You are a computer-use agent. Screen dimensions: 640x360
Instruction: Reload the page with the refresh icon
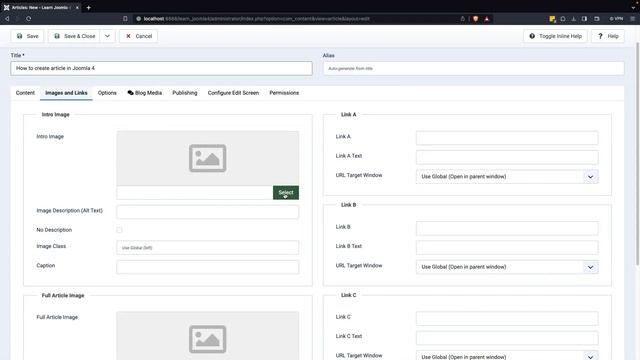(x=29, y=19)
